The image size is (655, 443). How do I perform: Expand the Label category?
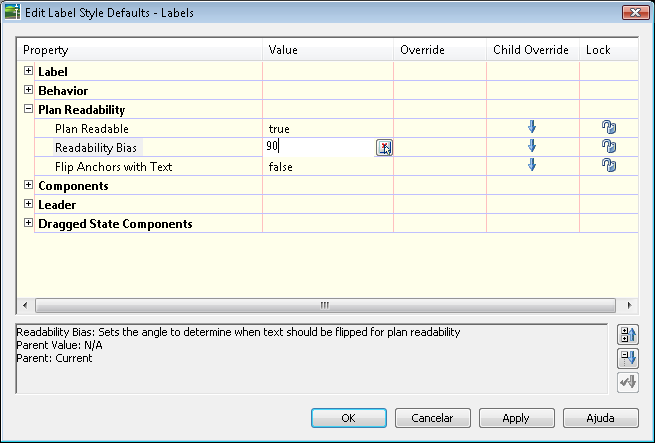[28, 71]
